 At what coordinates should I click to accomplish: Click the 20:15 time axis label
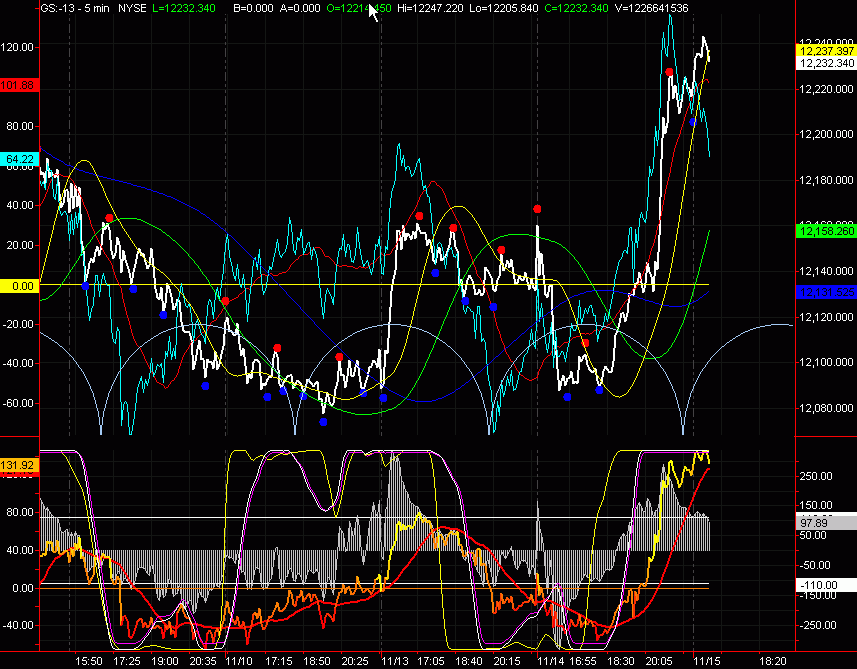(507, 661)
